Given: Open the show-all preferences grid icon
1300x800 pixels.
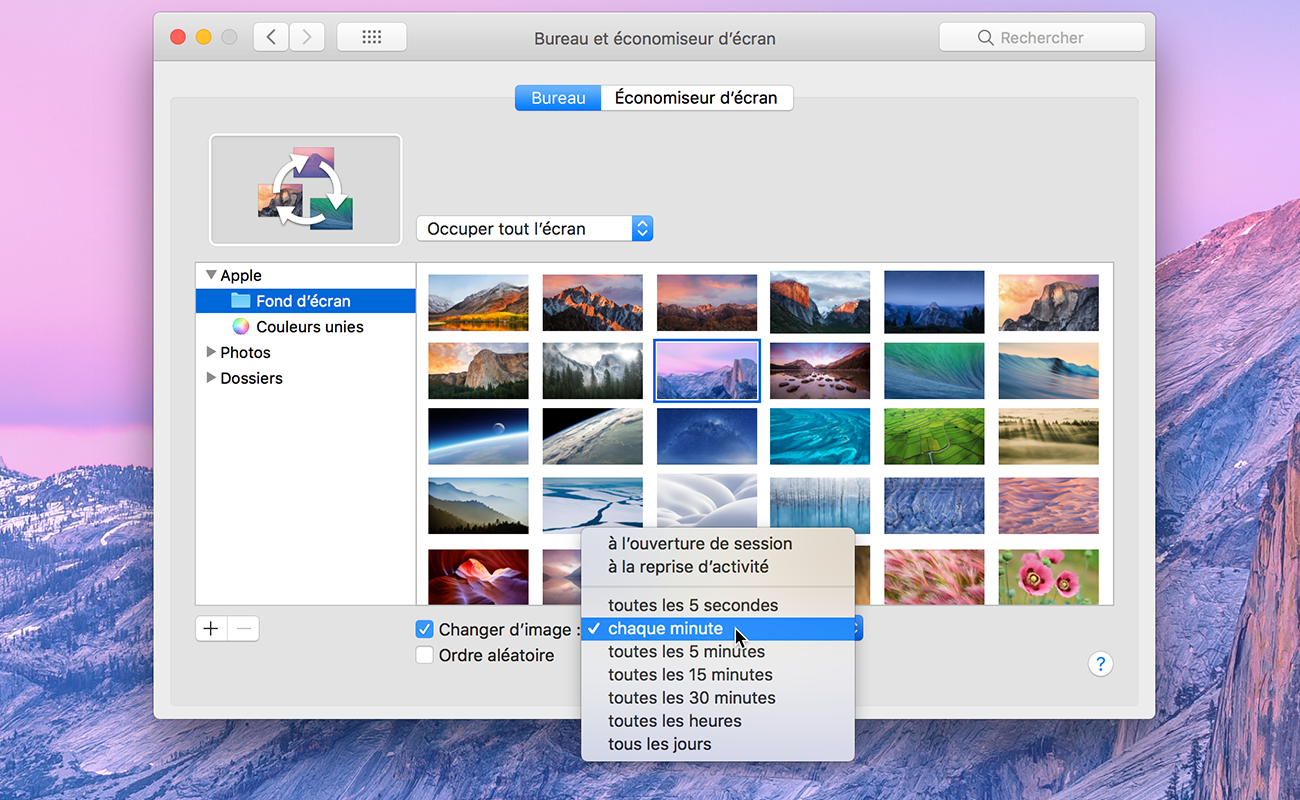Looking at the screenshot, I should (371, 36).
